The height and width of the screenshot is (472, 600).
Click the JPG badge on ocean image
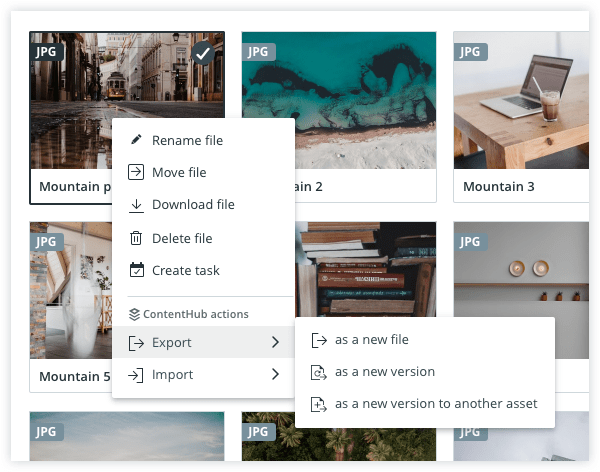click(259, 52)
